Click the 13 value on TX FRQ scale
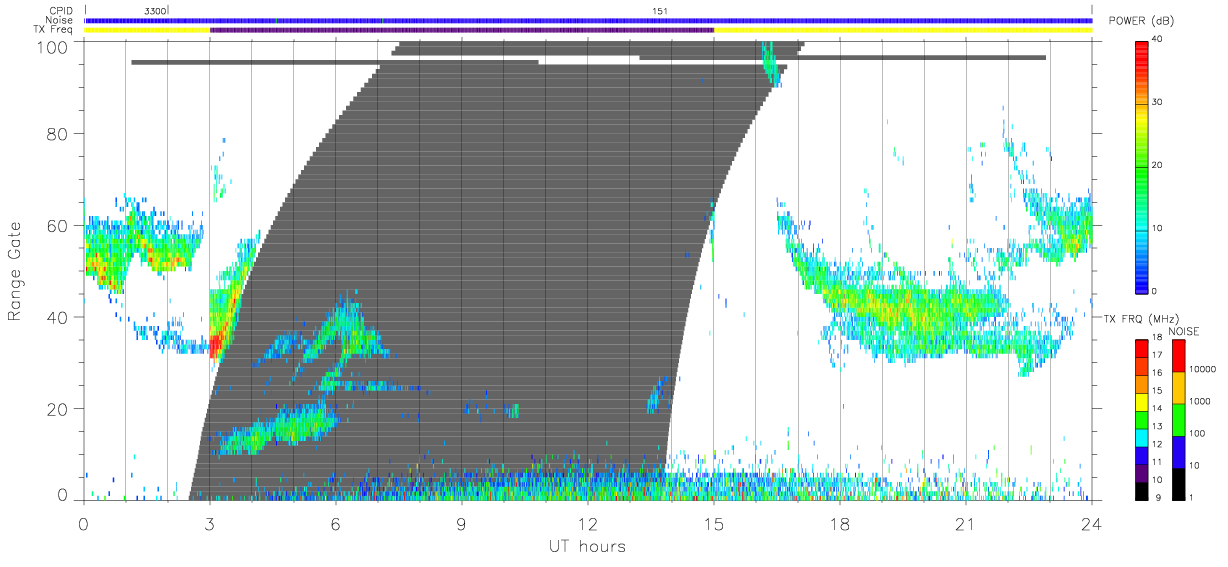The image size is (1228, 567). [x=1156, y=427]
